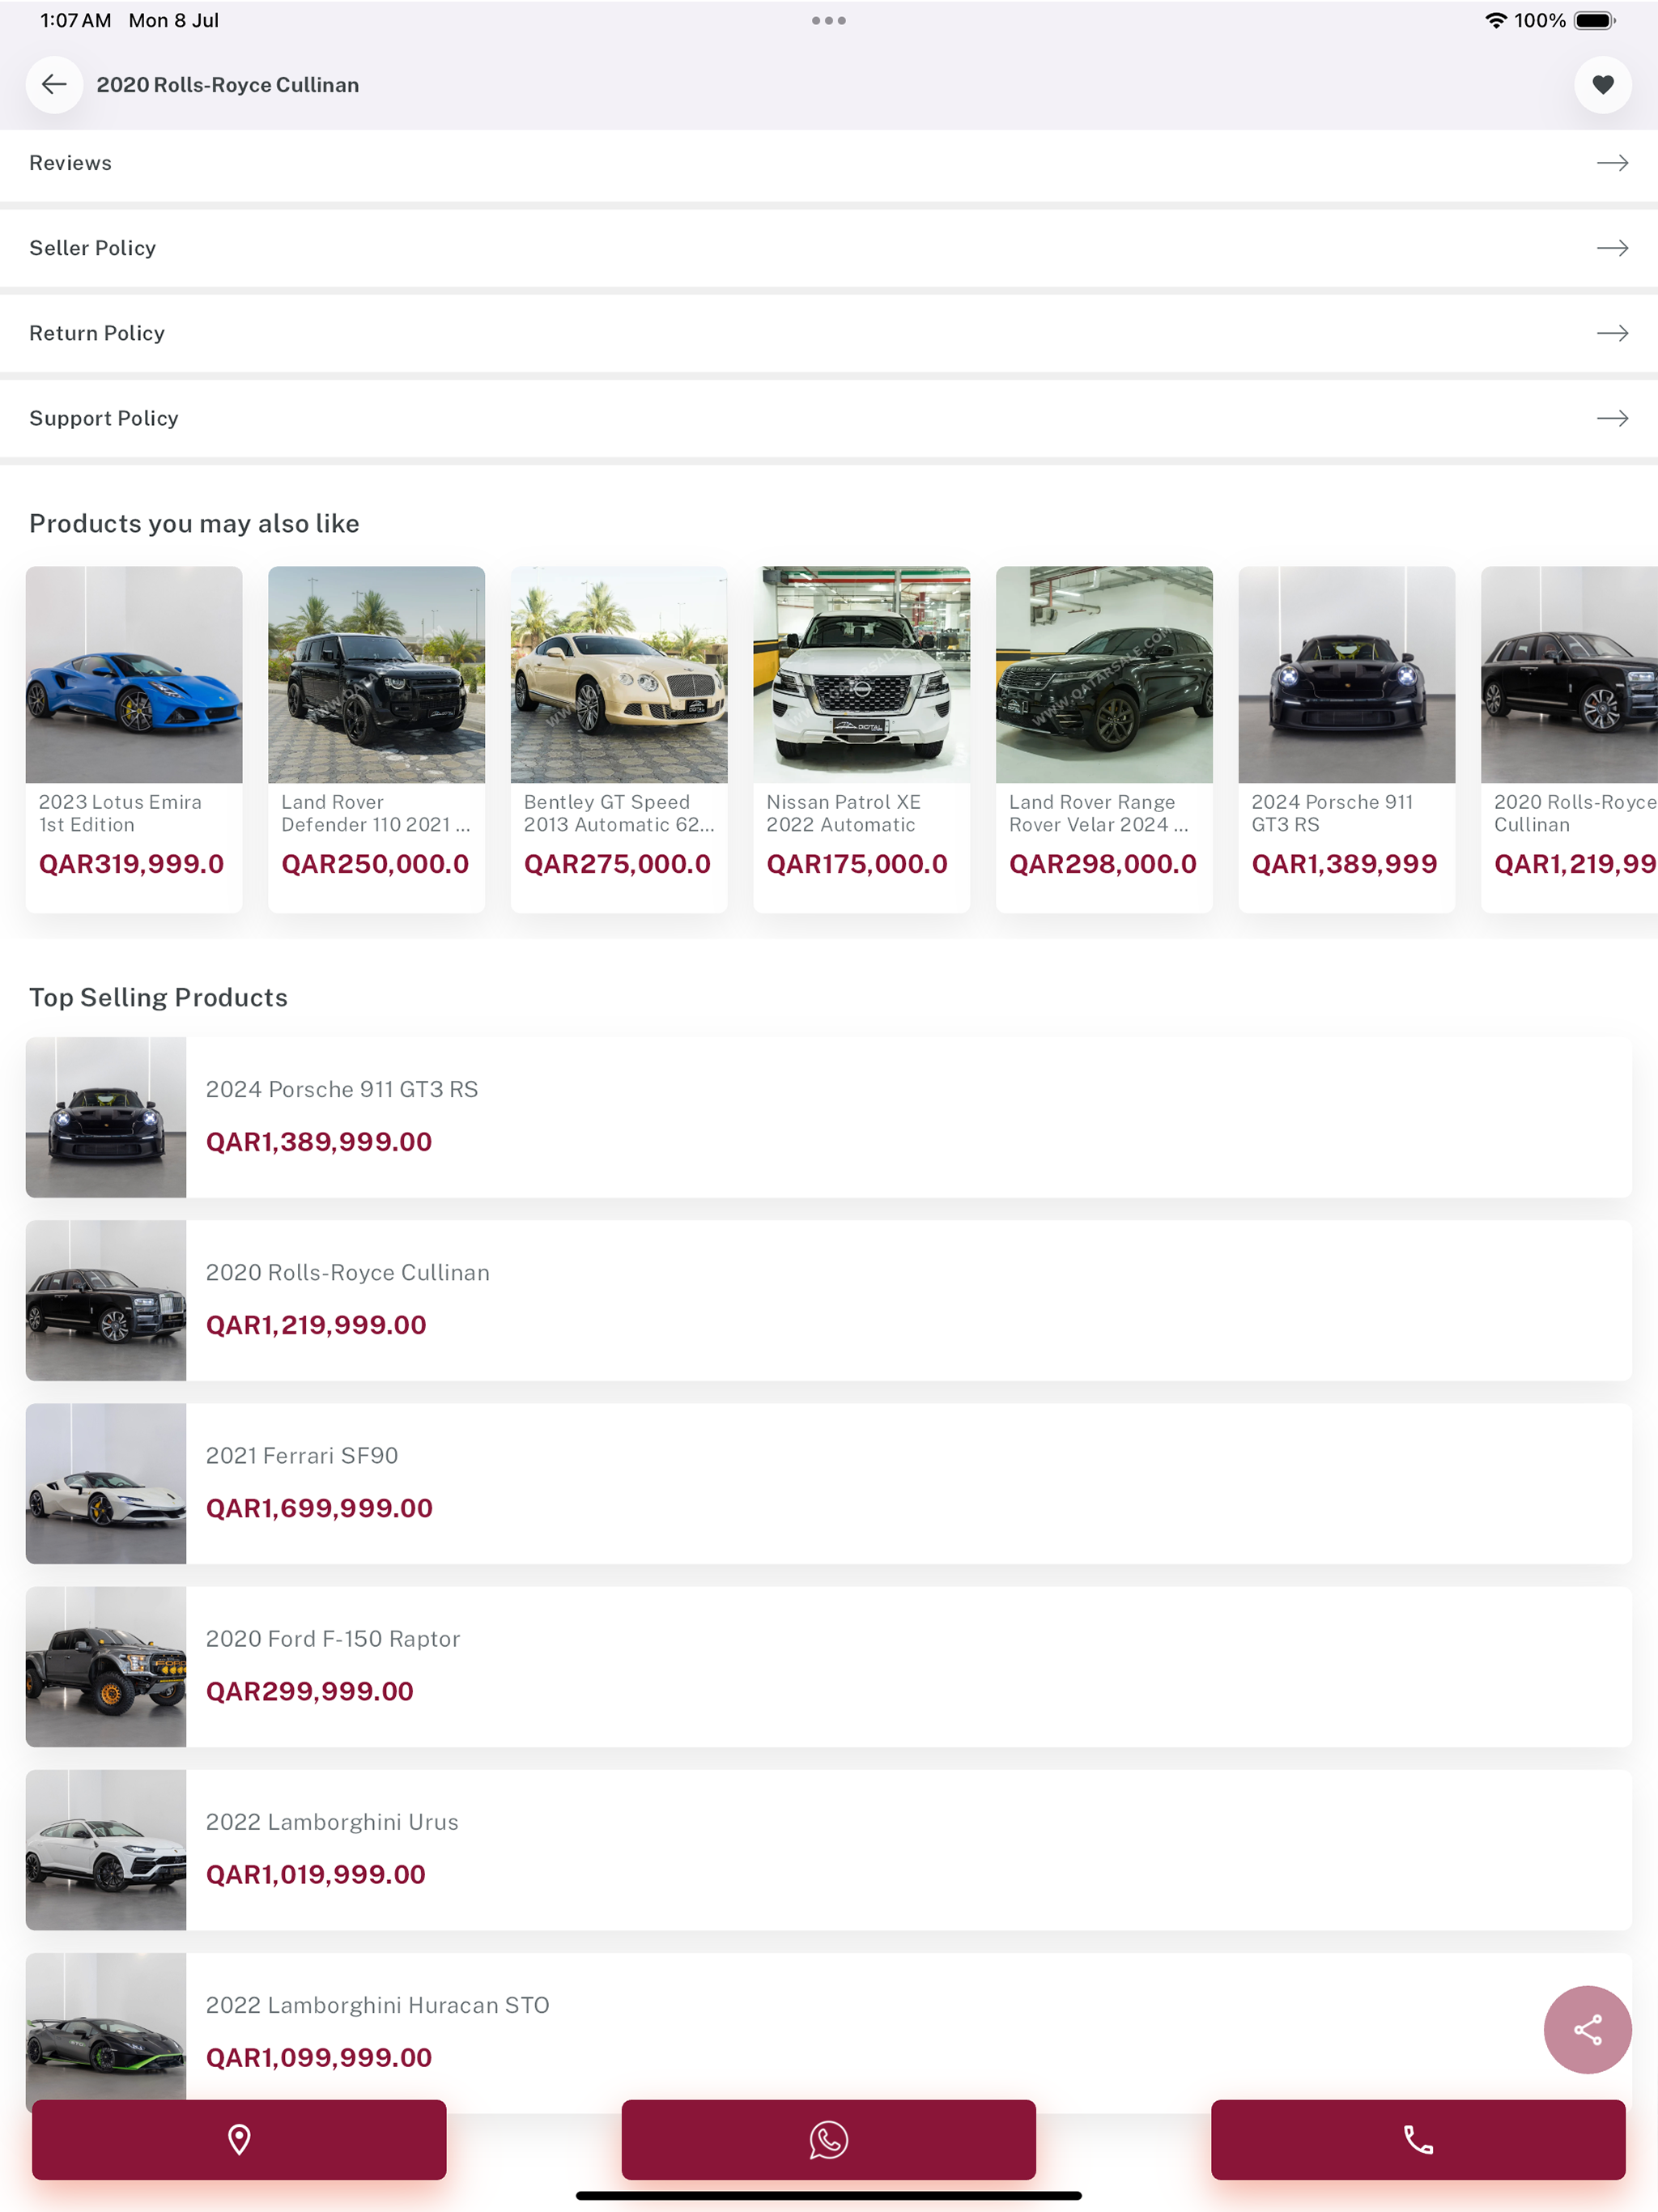Viewport: 1658px width, 2212px height.
Task: Select QAR298,000.0 Velar price
Action: click(x=1103, y=864)
